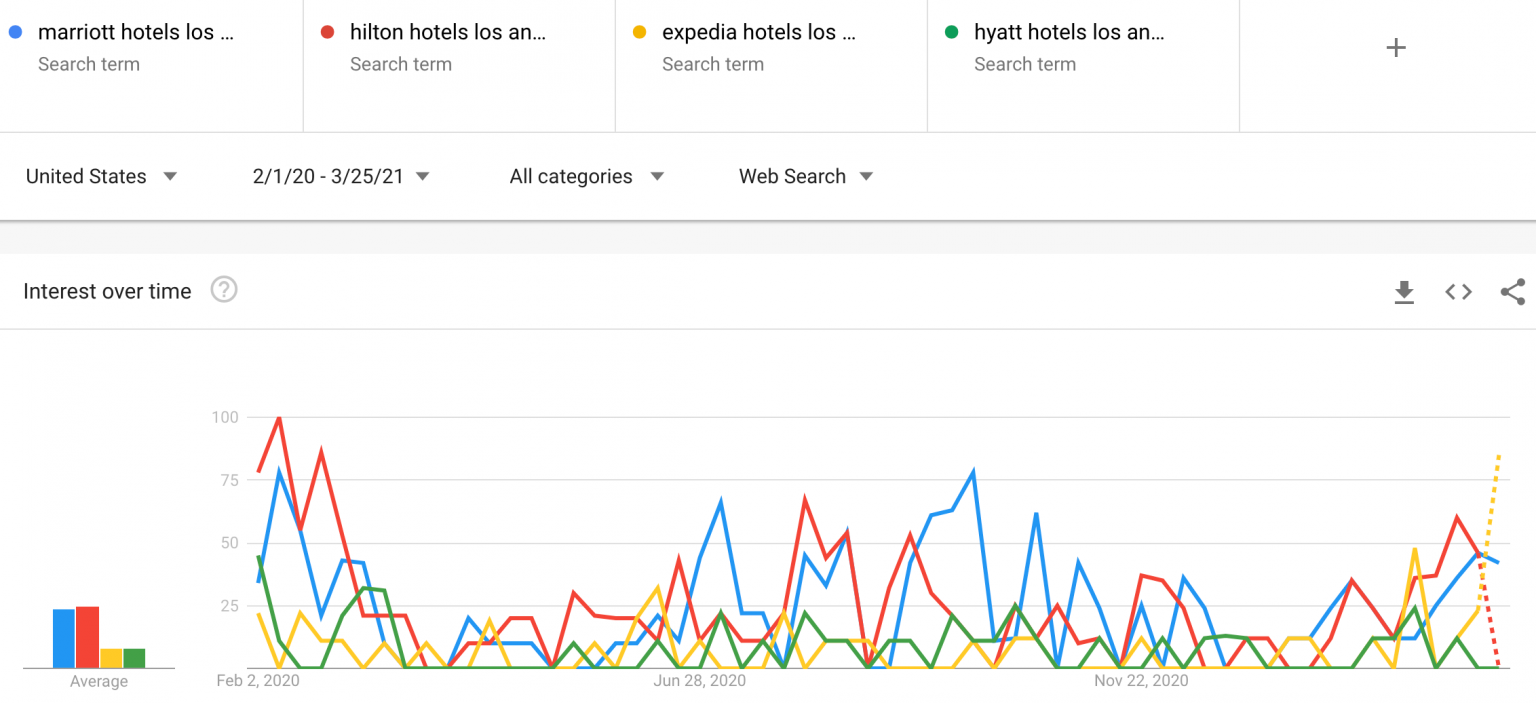Click the embed code icon
1536x703 pixels.
point(1458,292)
